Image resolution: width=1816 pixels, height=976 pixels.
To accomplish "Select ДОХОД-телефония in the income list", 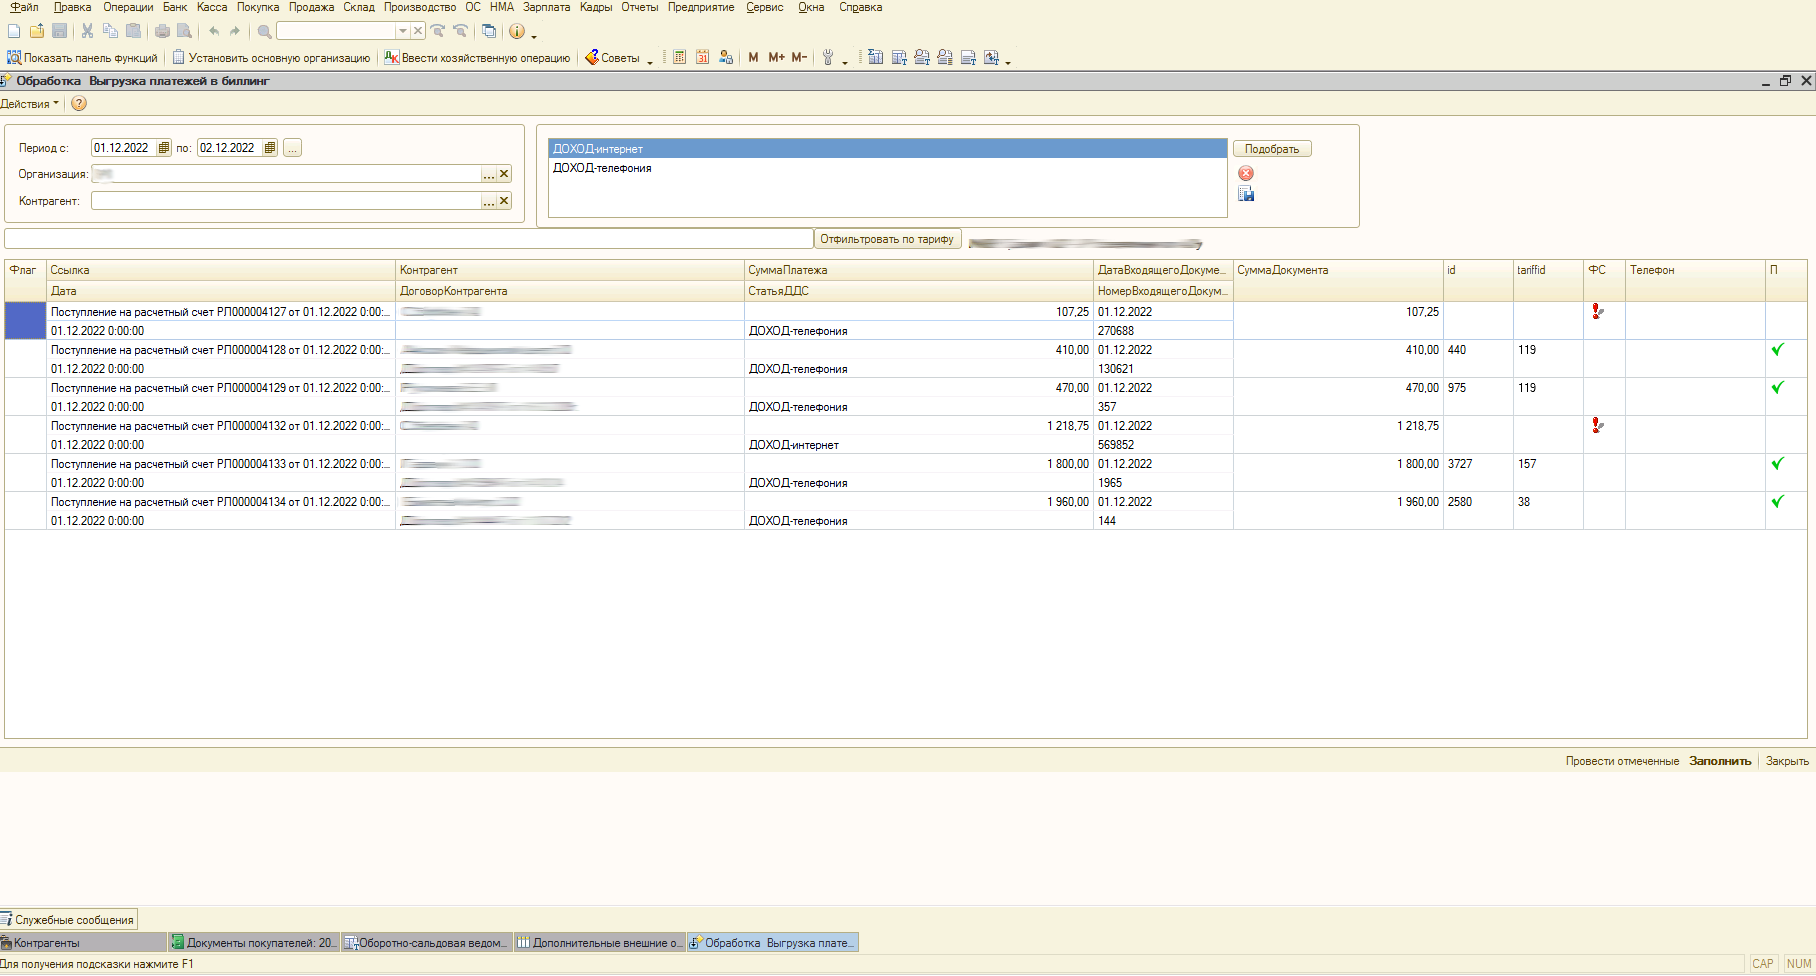I will pos(602,168).
